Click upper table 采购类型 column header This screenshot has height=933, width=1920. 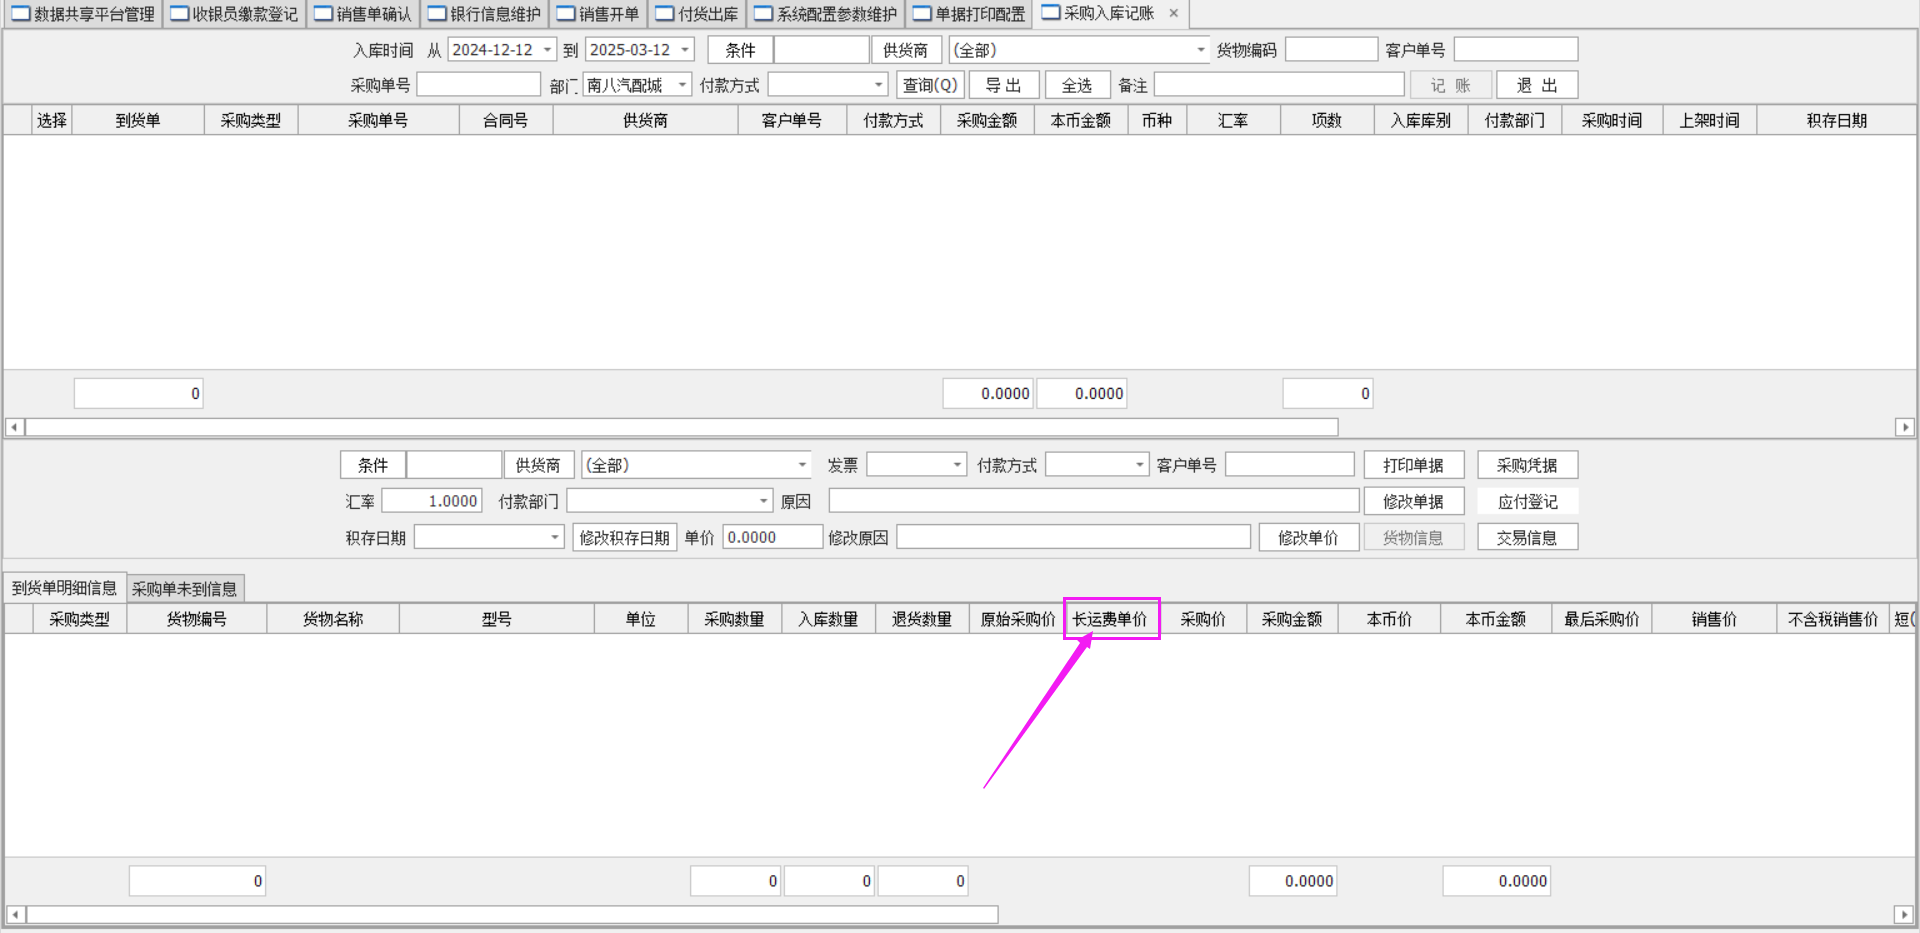coord(251,120)
